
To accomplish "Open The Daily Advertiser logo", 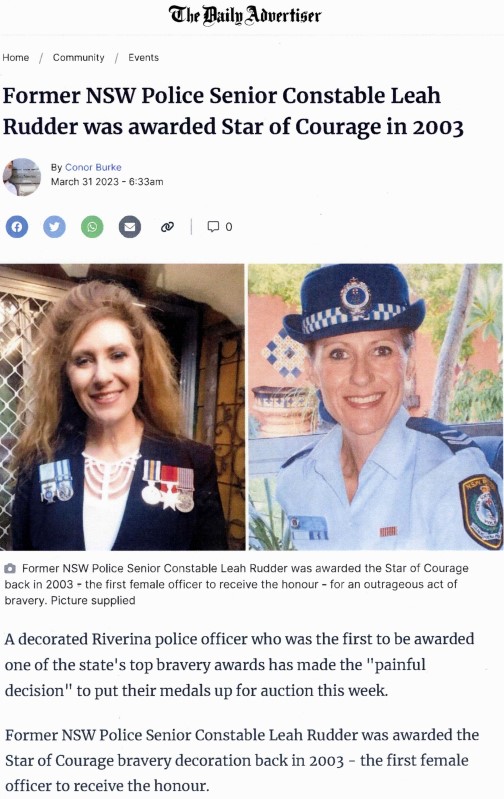I will [x=245, y=15].
